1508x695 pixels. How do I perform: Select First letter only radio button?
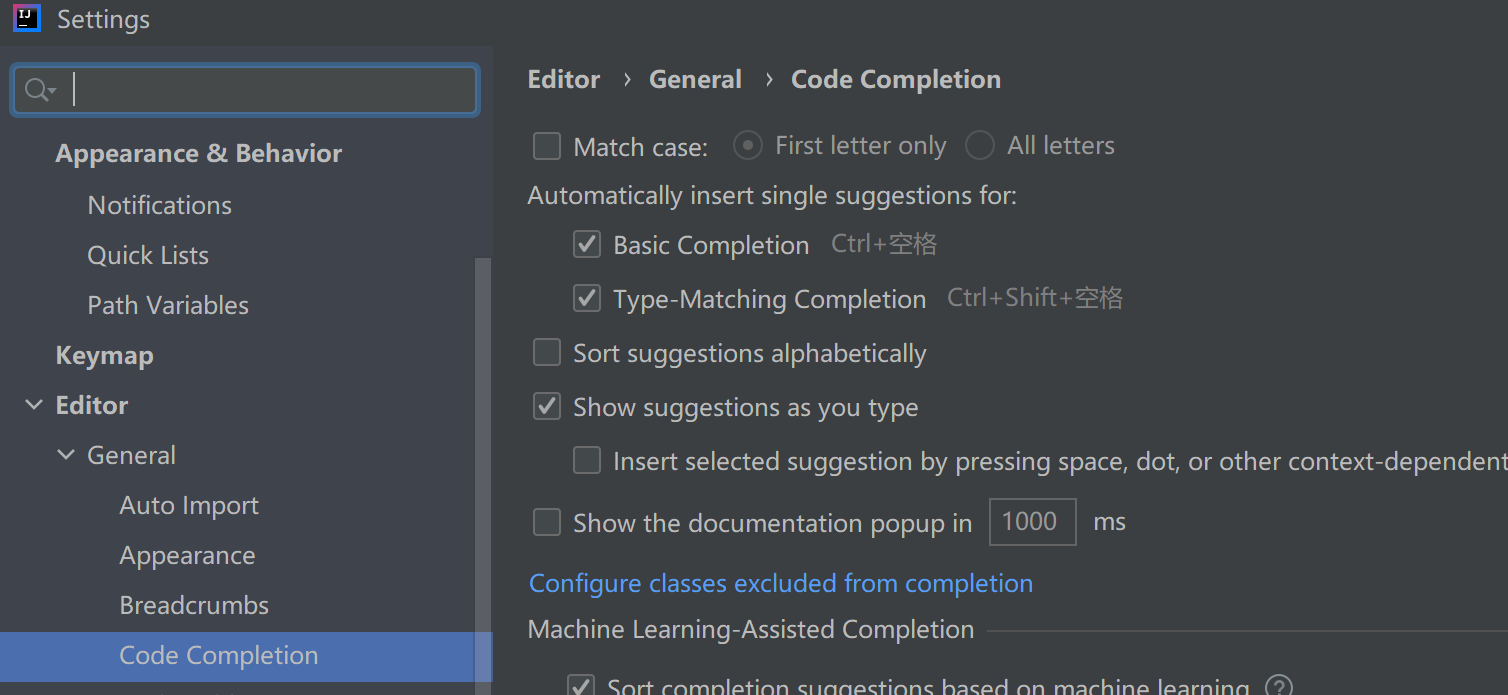click(748, 146)
